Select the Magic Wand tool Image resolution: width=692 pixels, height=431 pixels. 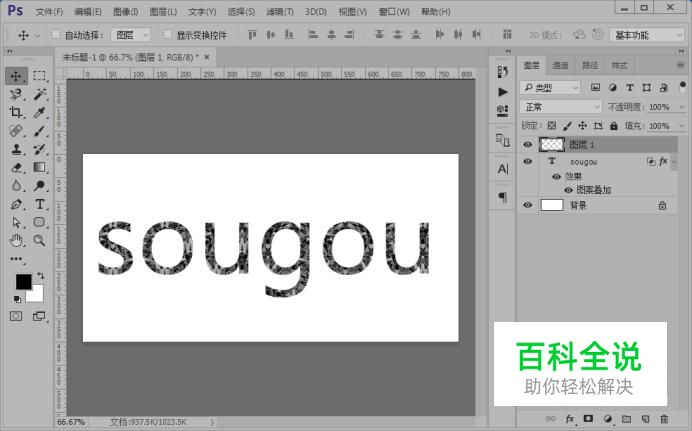point(39,94)
